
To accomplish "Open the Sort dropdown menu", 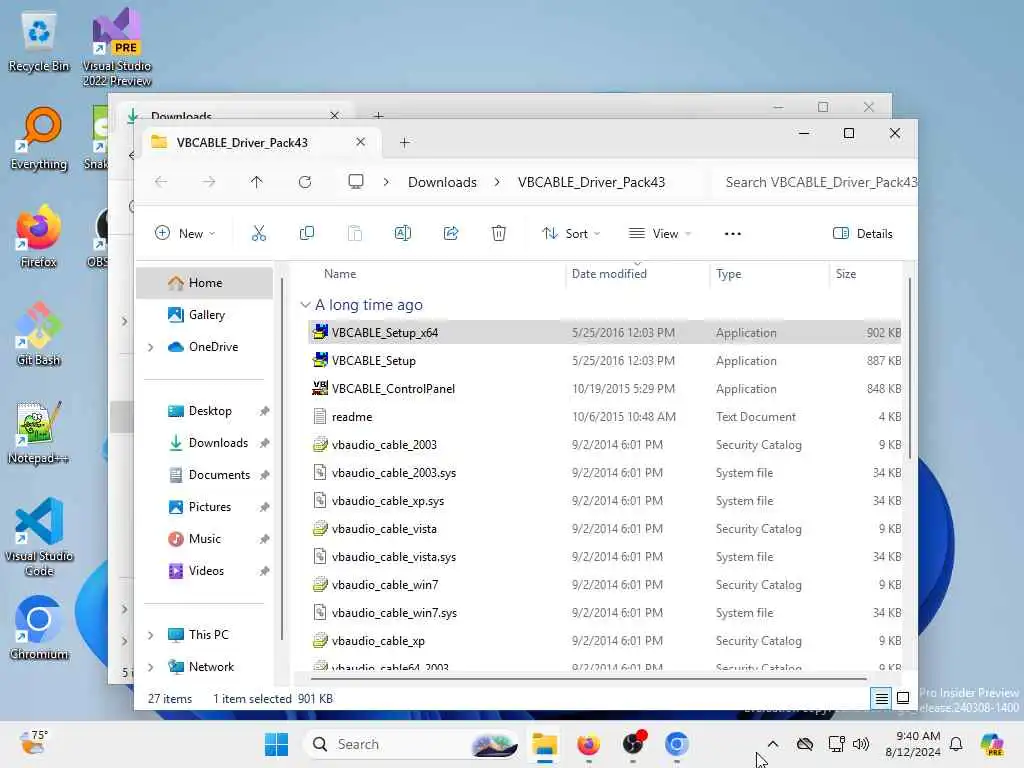I will tap(571, 234).
